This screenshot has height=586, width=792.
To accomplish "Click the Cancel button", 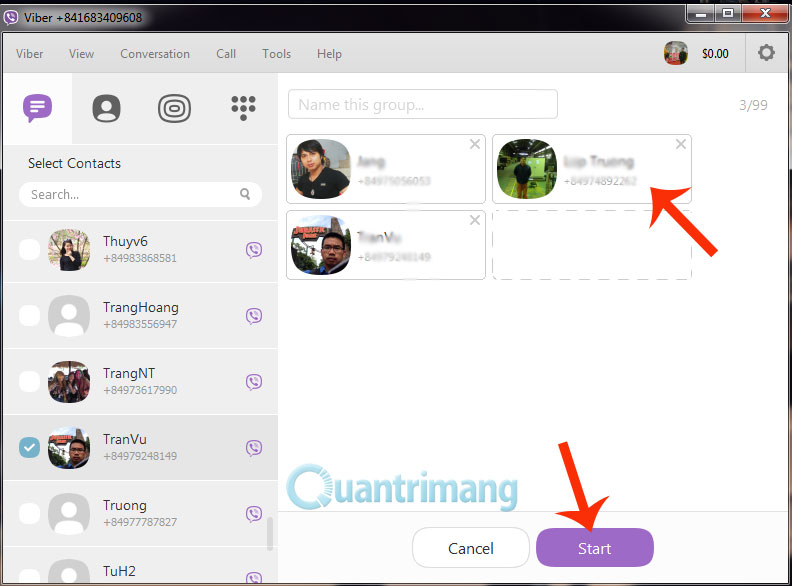I will pyautogui.click(x=471, y=548).
